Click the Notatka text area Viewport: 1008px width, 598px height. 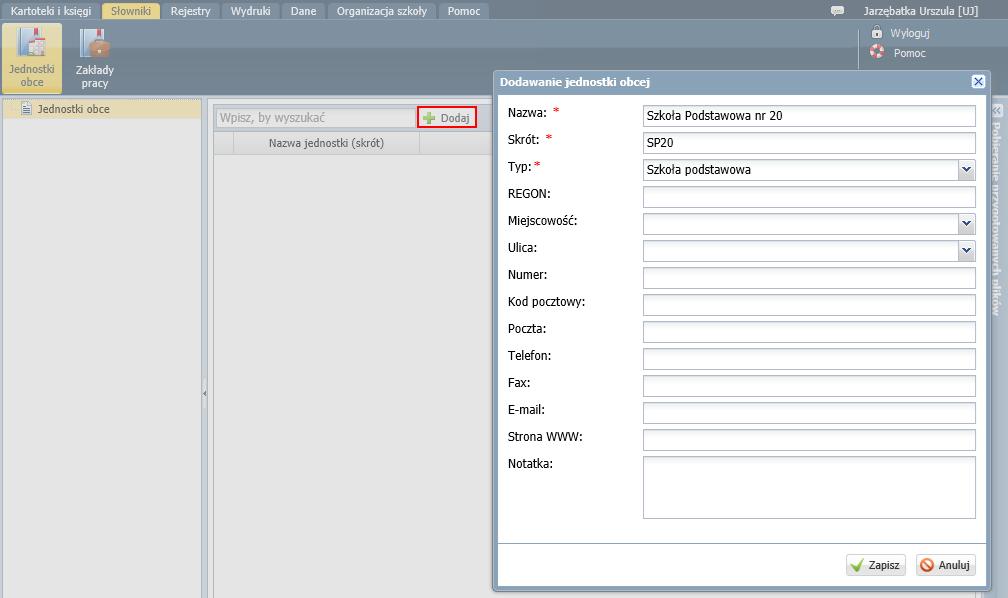(x=809, y=487)
